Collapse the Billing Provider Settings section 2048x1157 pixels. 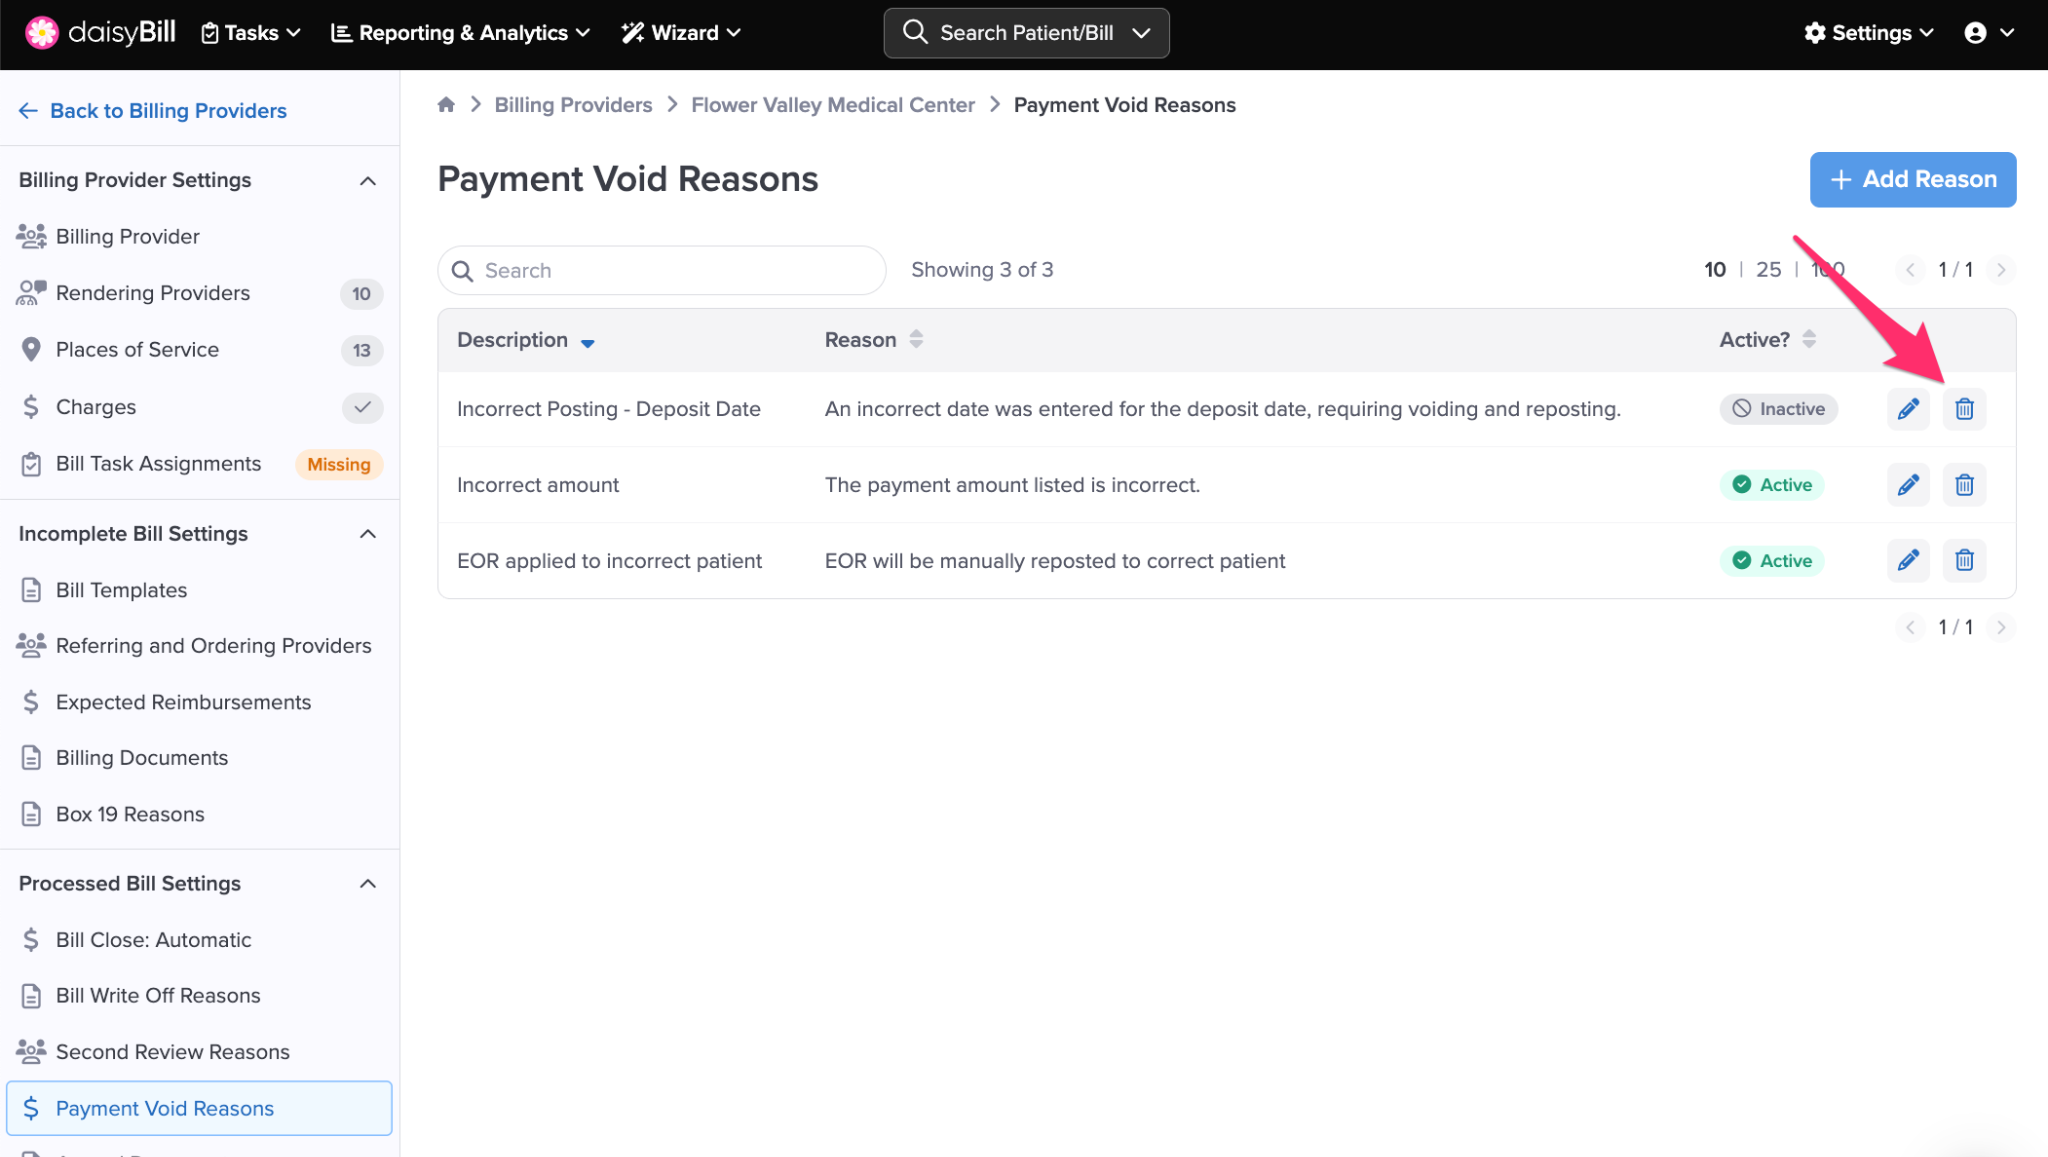coord(367,181)
